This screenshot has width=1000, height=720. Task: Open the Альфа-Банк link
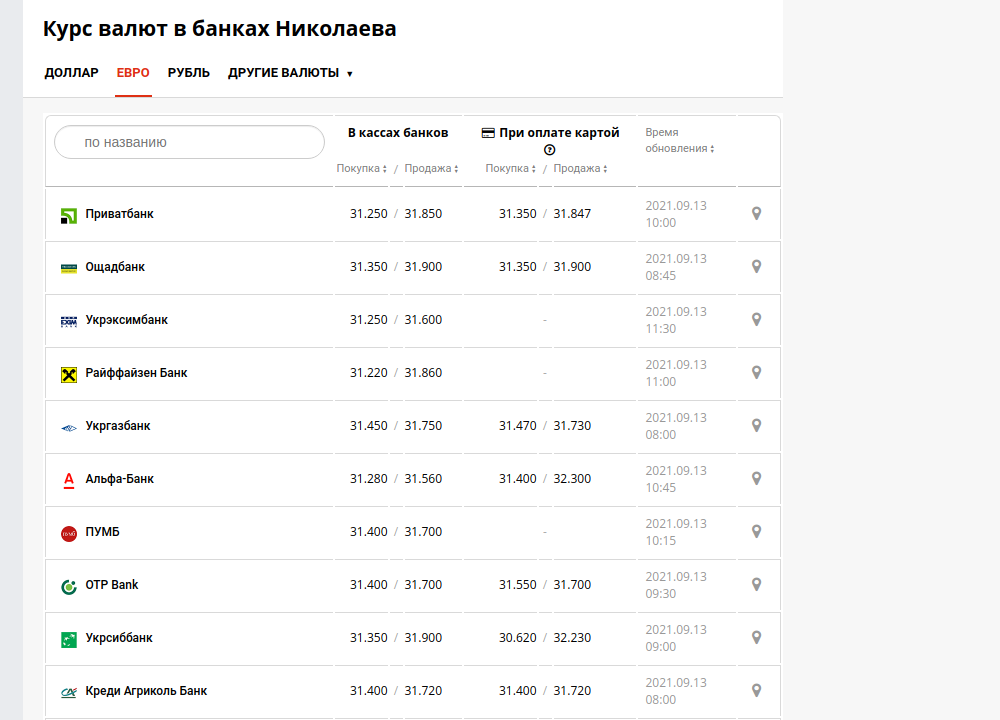pyautogui.click(x=120, y=478)
